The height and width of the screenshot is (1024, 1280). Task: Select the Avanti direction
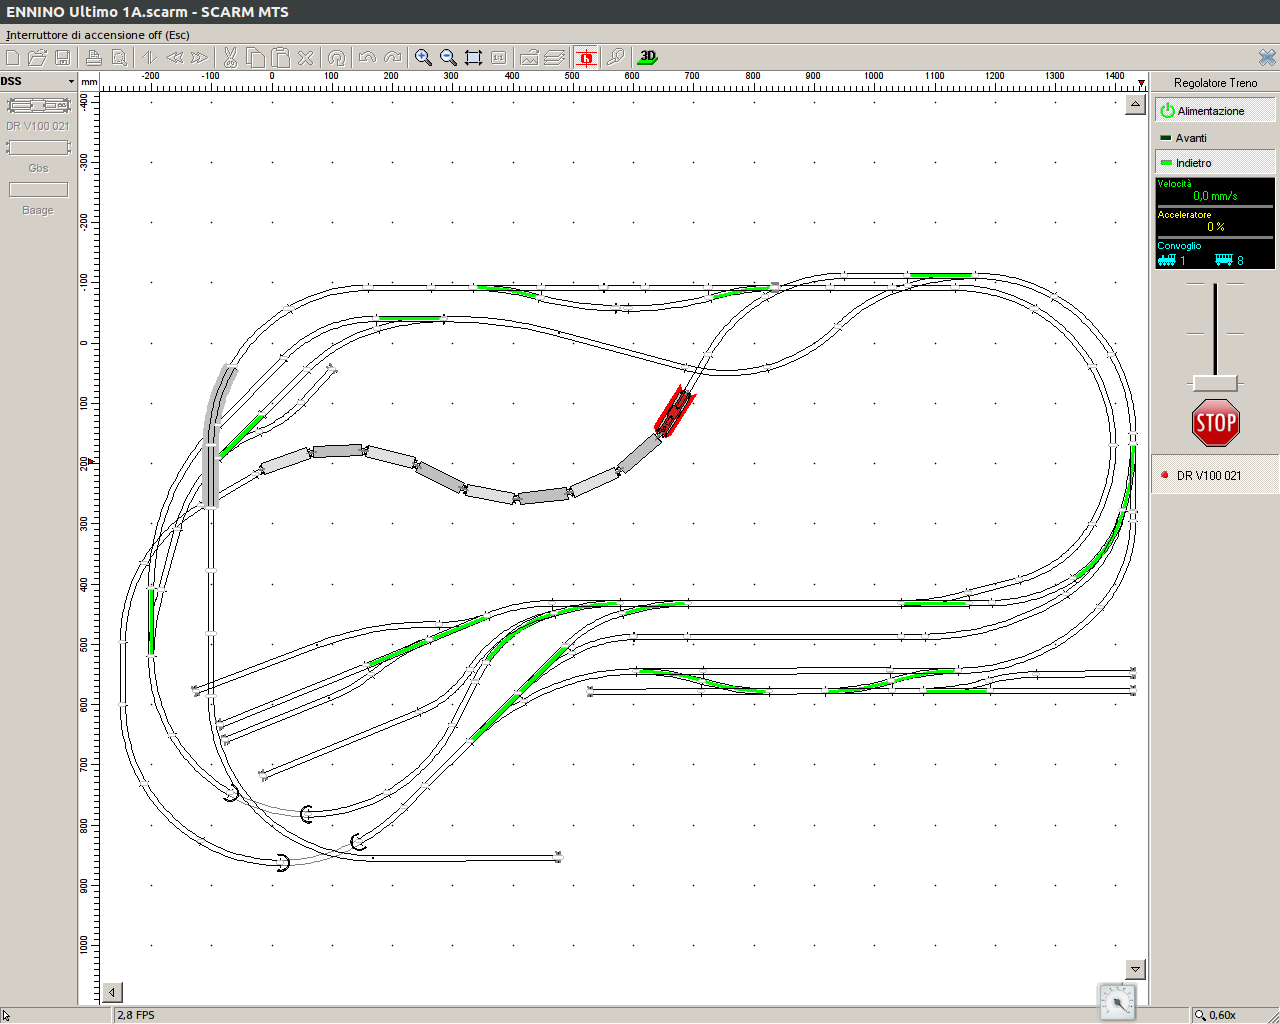(1190, 138)
